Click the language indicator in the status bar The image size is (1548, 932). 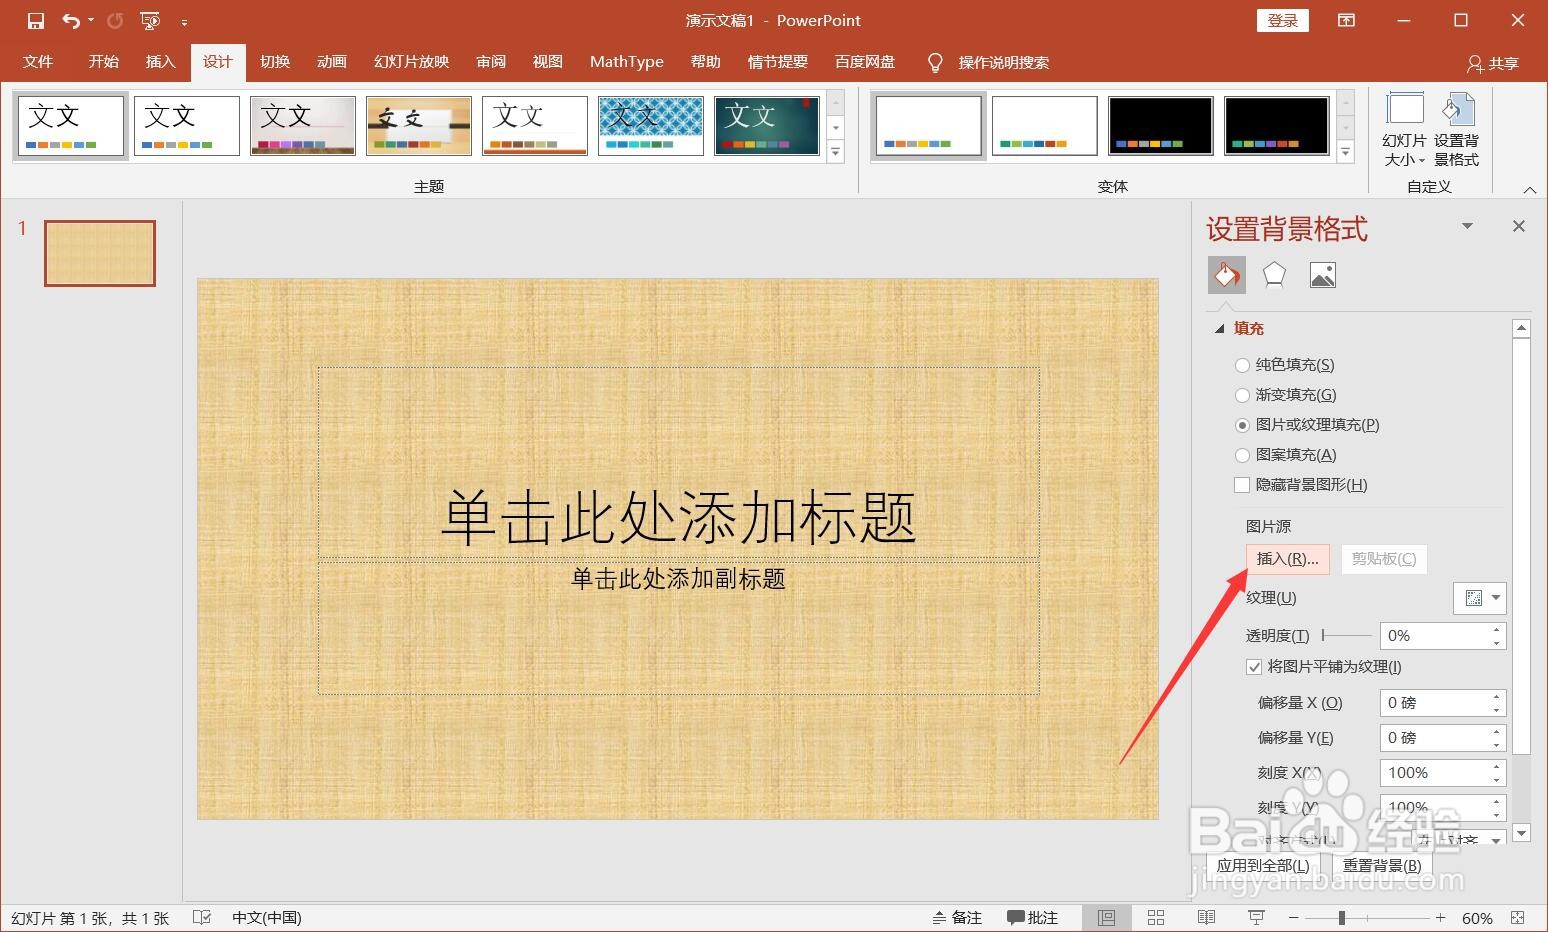(x=267, y=917)
